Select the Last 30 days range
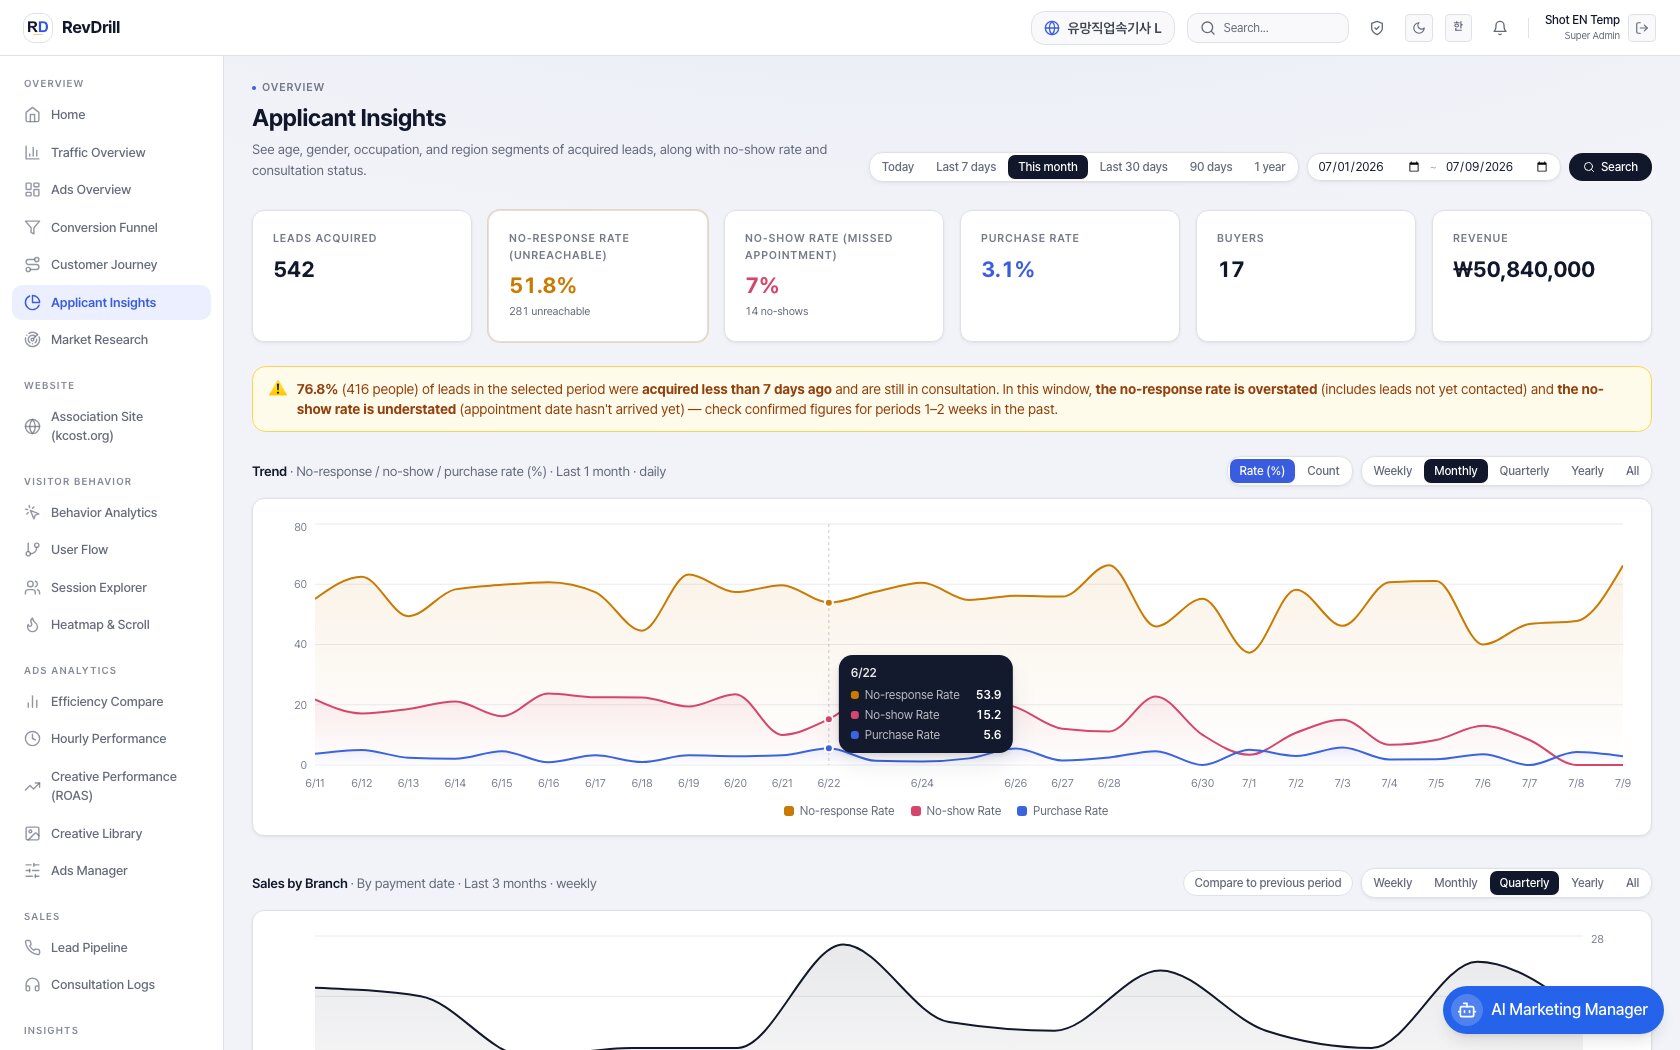The width and height of the screenshot is (1680, 1050). point(1134,167)
